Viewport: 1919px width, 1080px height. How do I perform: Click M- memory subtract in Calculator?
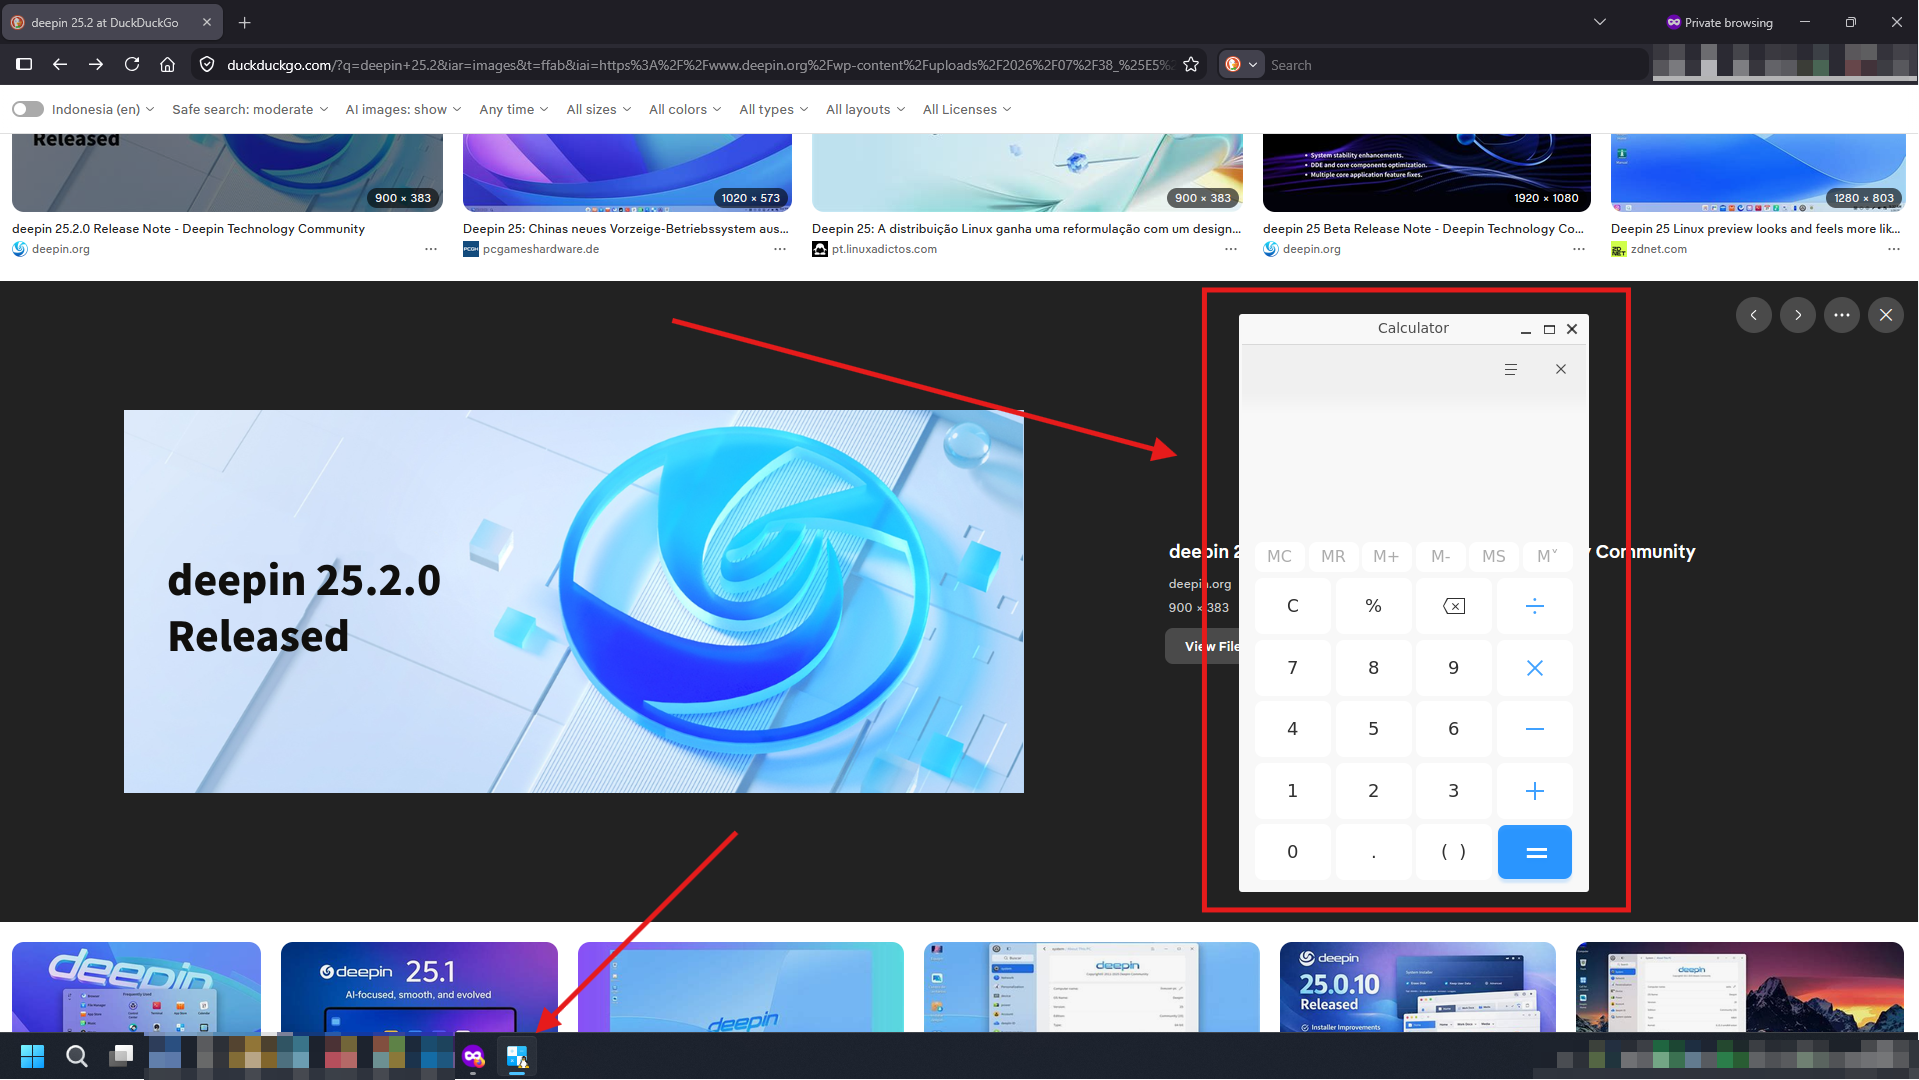click(1440, 556)
